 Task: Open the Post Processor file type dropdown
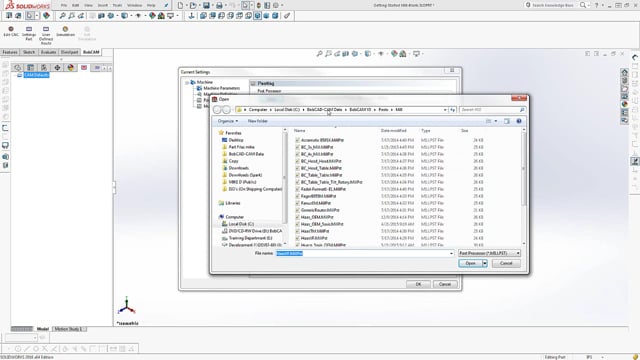(489, 253)
